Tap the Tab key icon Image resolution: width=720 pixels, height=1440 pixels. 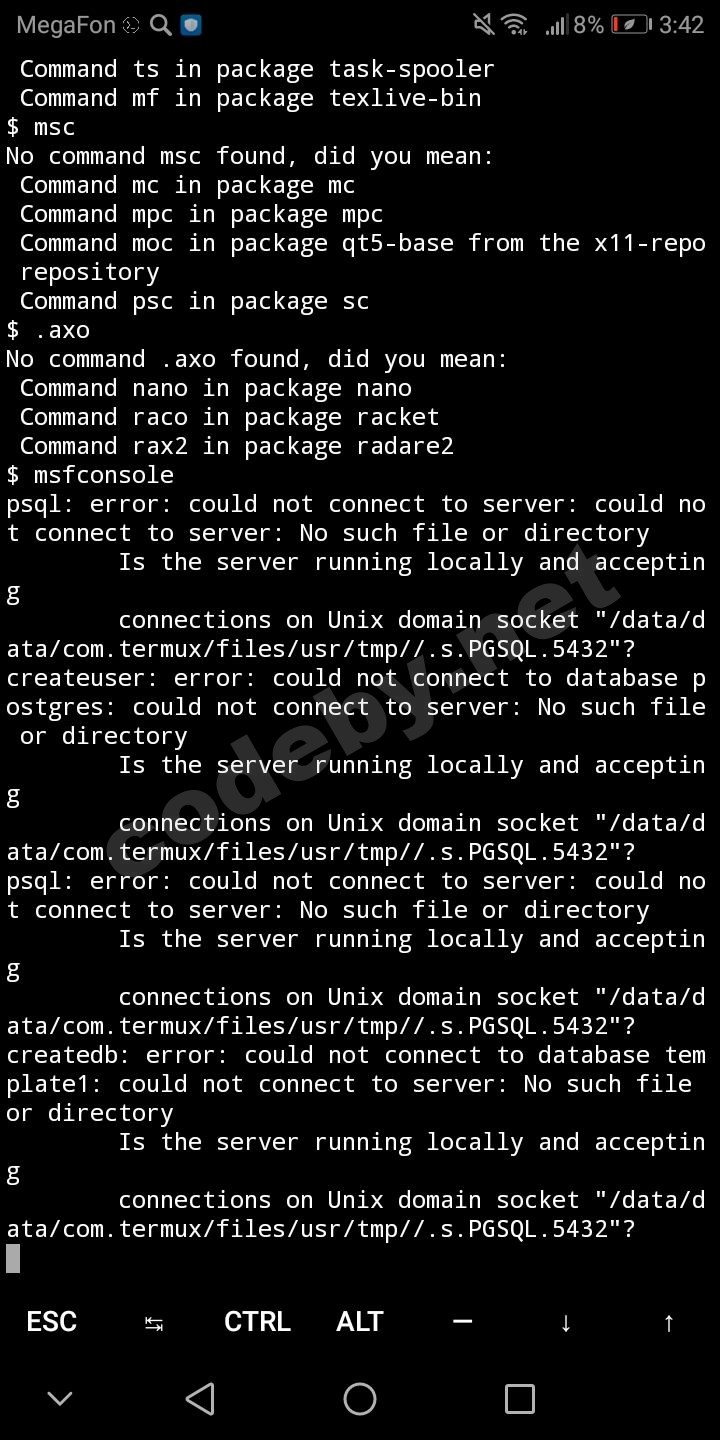point(154,1322)
